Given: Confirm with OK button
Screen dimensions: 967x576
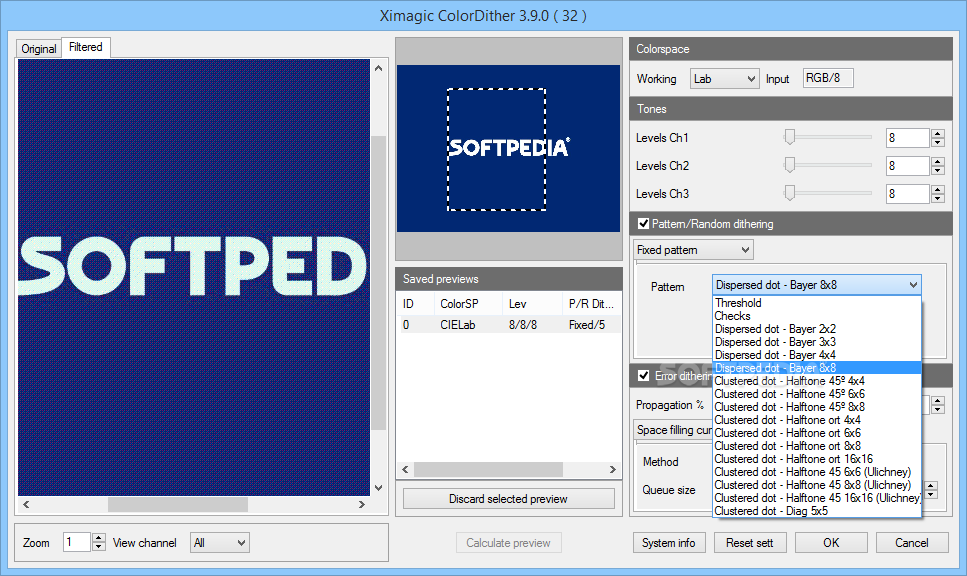Looking at the screenshot, I should [831, 543].
